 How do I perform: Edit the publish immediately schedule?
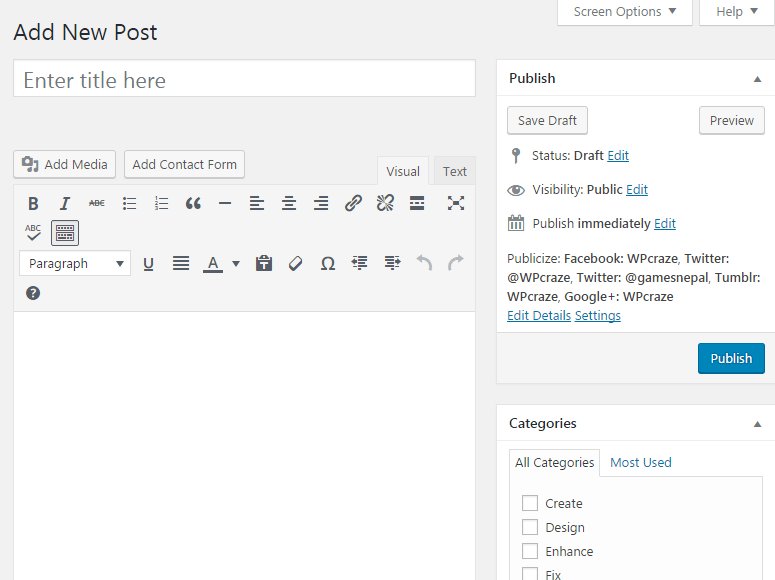click(665, 224)
